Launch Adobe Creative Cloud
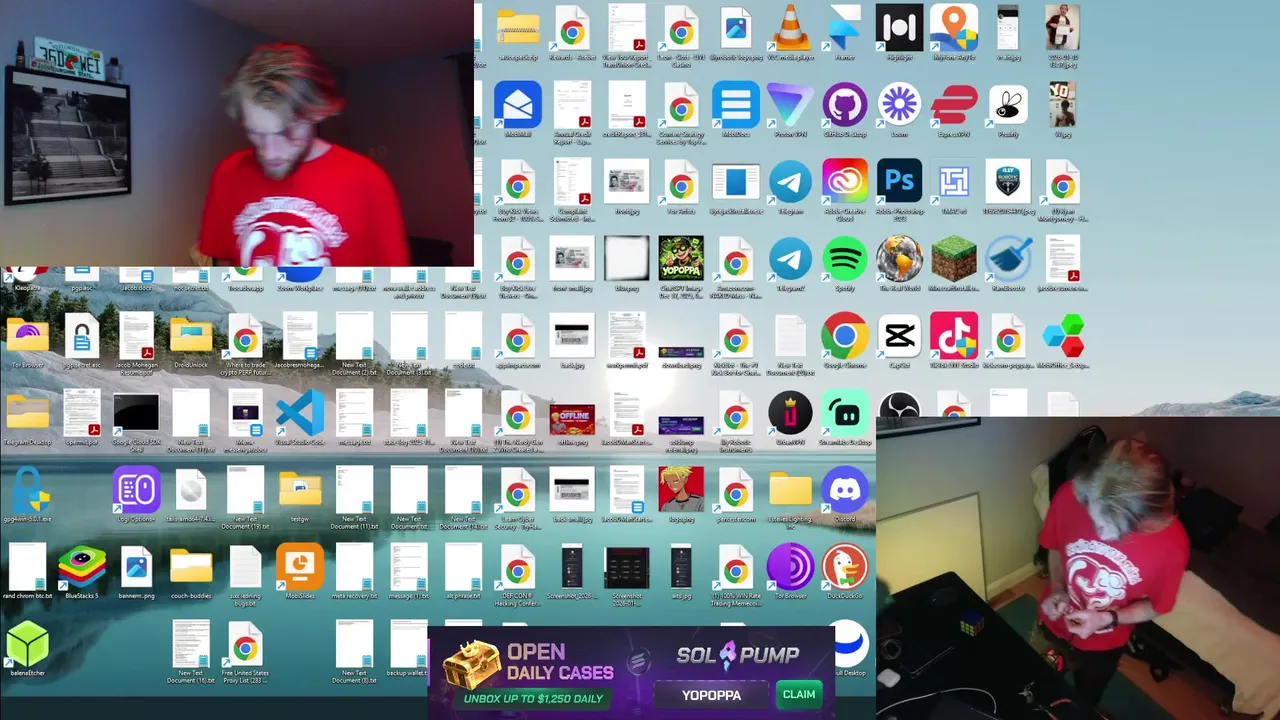Viewport: 1280px width, 720px height. pos(845,182)
